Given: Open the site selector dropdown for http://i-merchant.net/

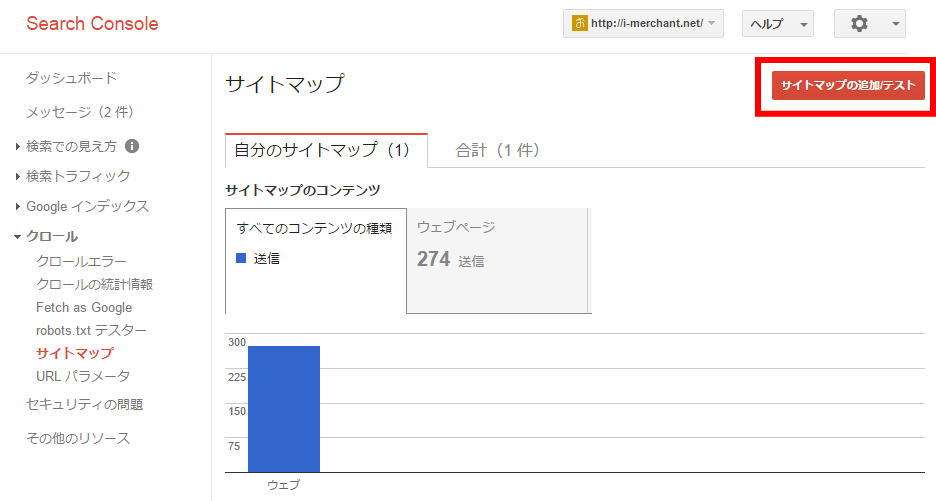Looking at the screenshot, I should pos(643,24).
